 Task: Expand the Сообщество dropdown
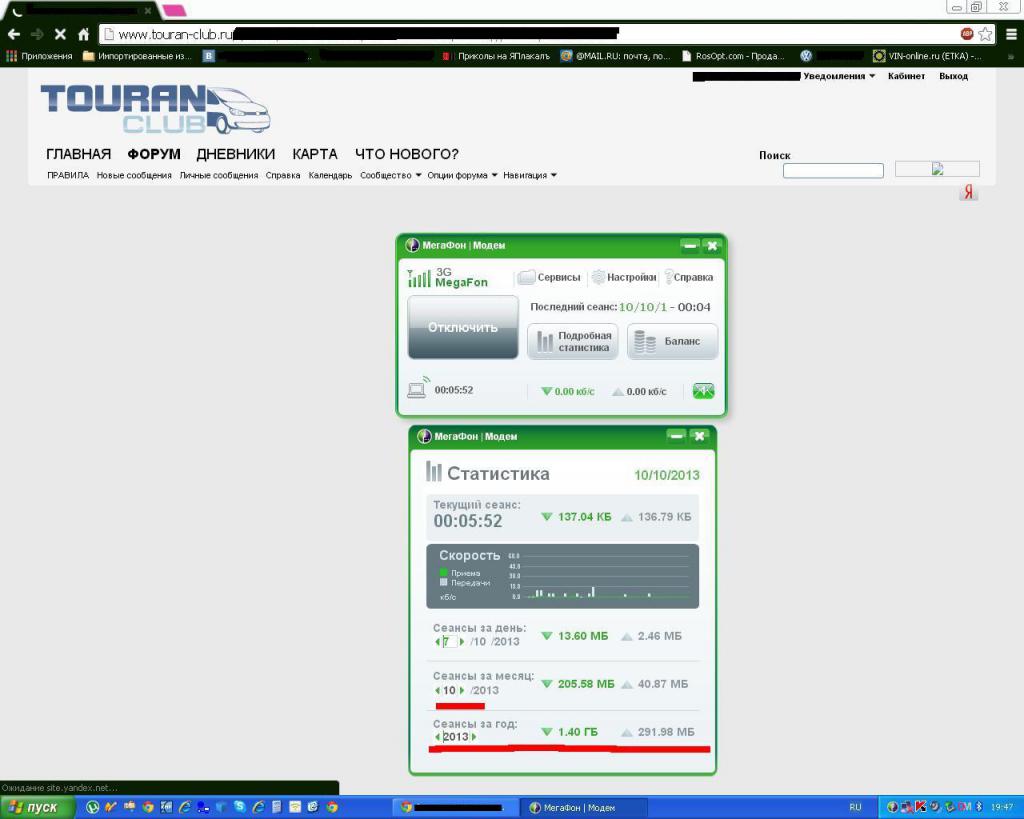pos(391,175)
